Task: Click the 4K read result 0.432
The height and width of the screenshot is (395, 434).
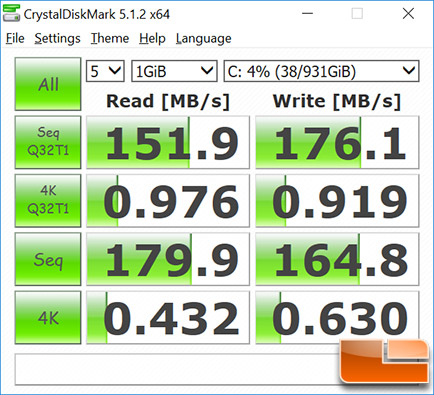Action: point(168,318)
